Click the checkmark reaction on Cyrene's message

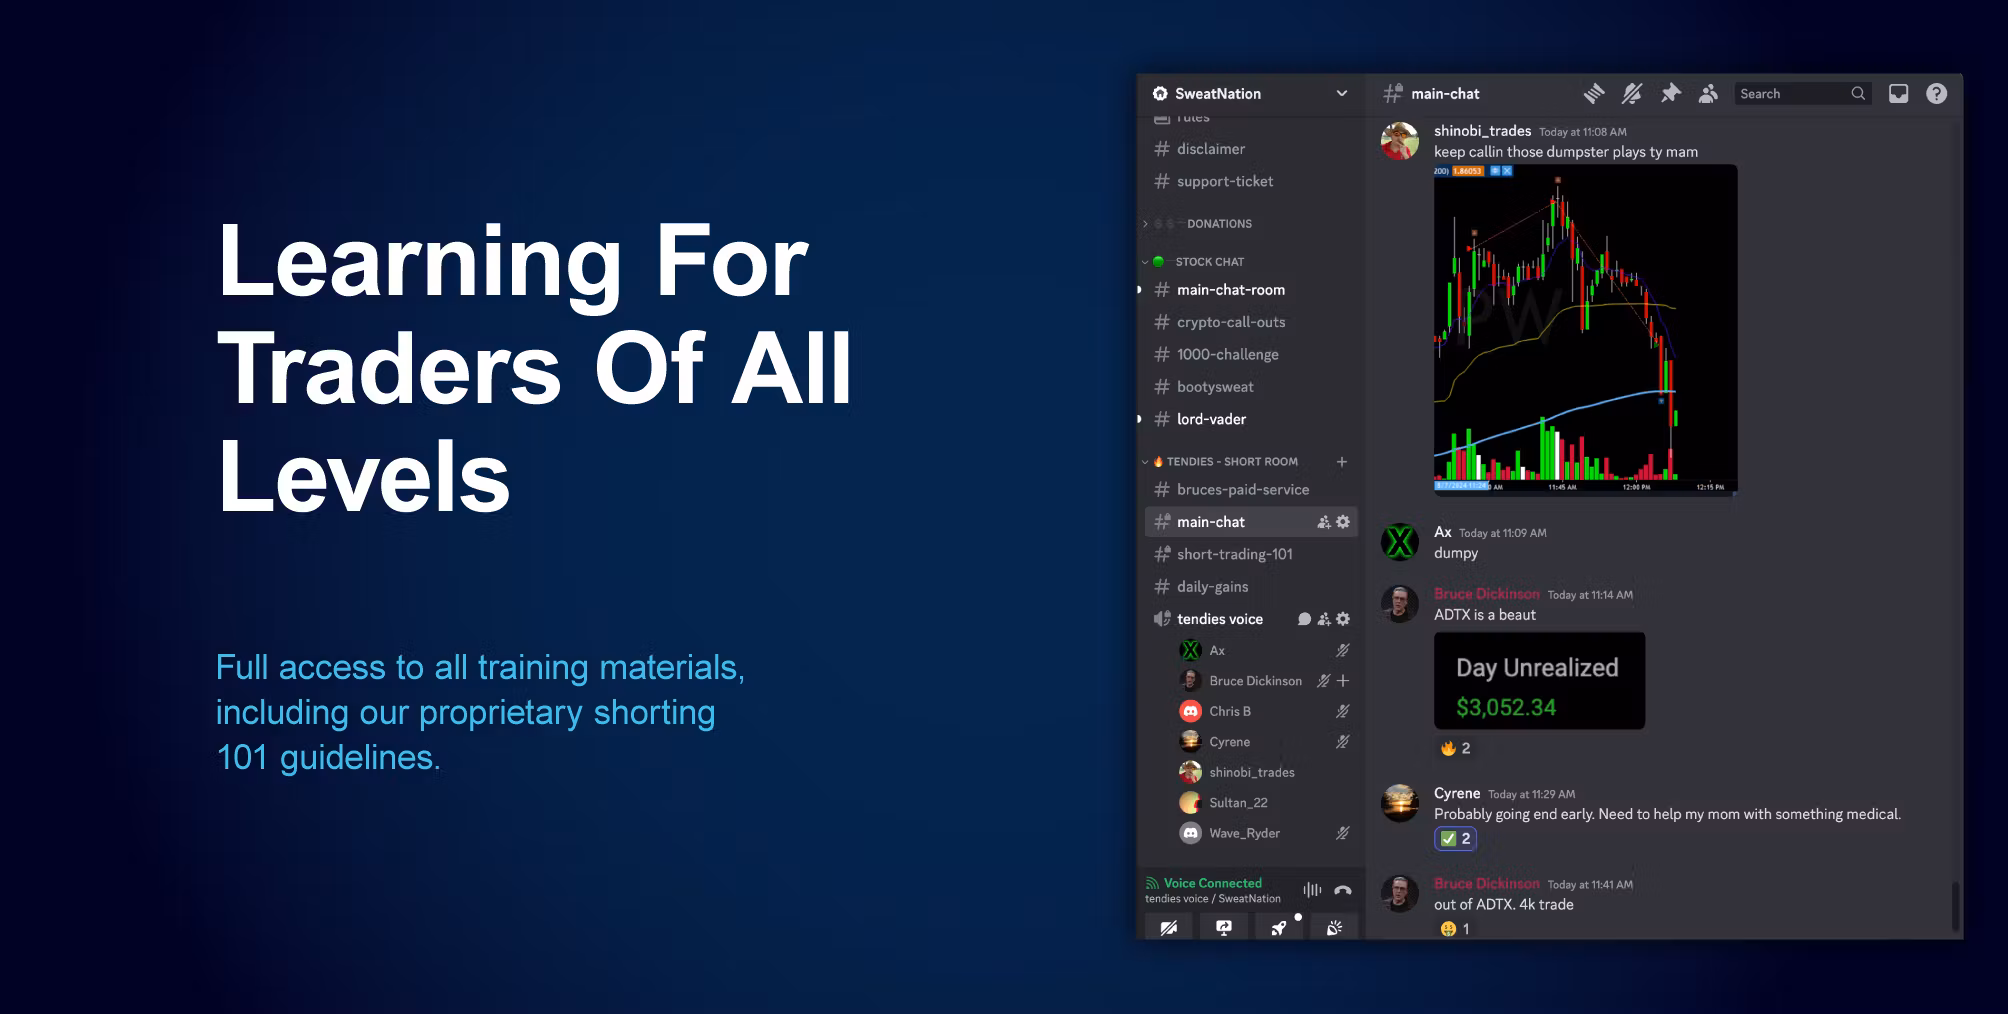pos(1455,839)
